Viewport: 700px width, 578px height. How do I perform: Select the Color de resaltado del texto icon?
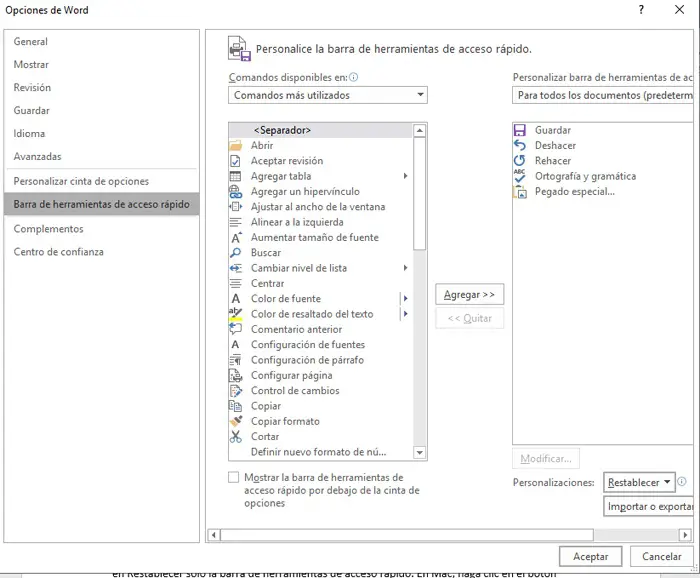[x=235, y=314]
